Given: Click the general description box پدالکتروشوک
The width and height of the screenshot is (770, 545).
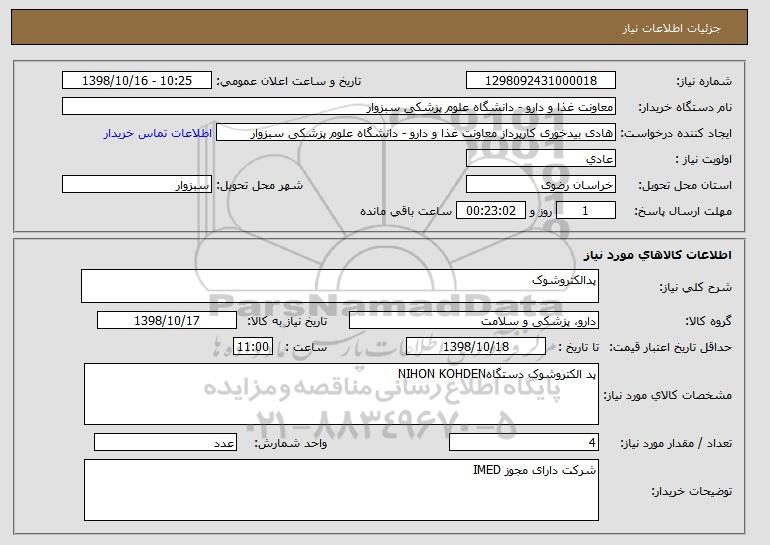Looking at the screenshot, I should pyautogui.click(x=340, y=286).
